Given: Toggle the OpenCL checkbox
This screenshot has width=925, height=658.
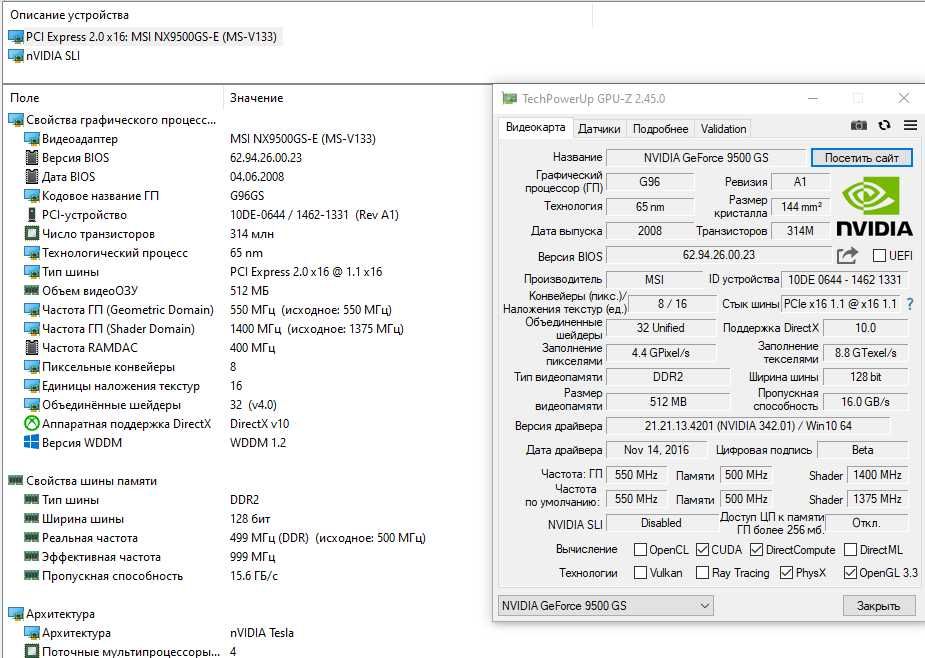Looking at the screenshot, I should coord(640,549).
